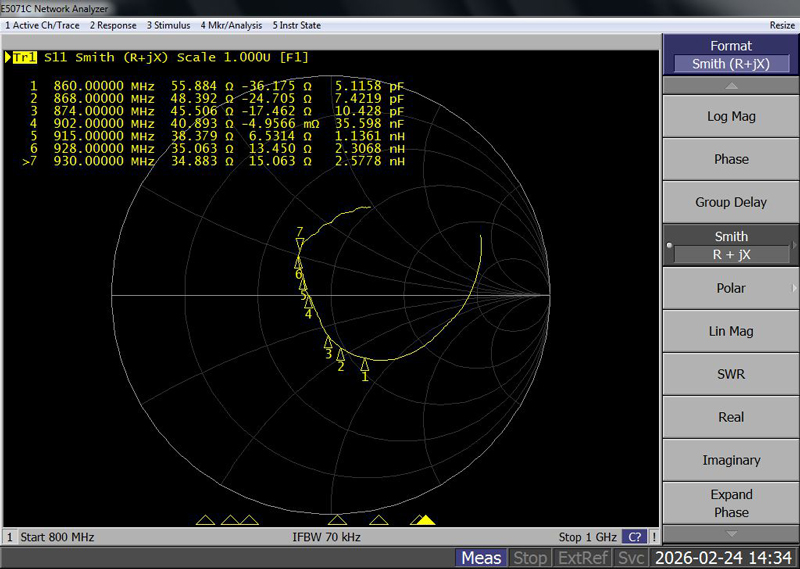Screen dimensions: 800x569
Task: Select marker 1 triangle on Smith chart
Action: pyautogui.click(x=365, y=364)
